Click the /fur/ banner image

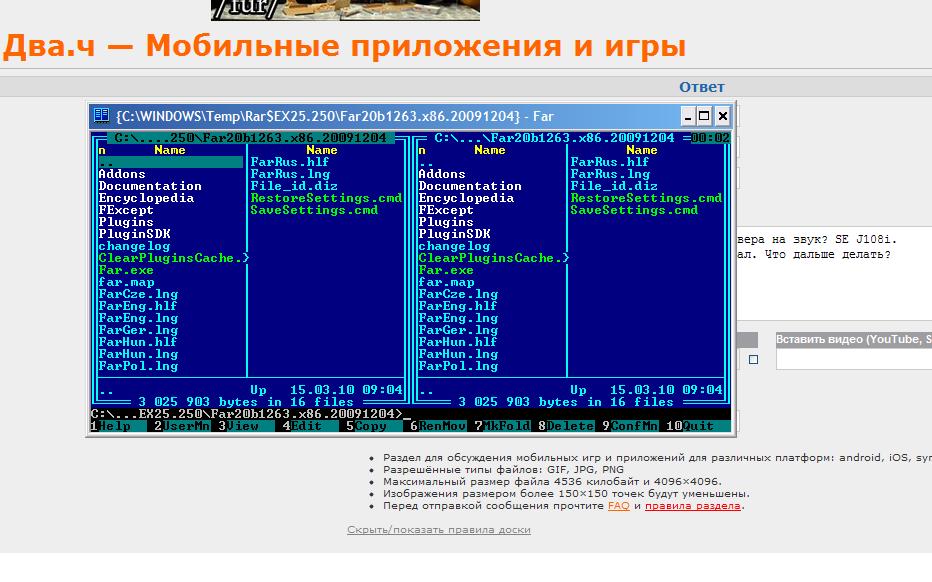pos(345,10)
